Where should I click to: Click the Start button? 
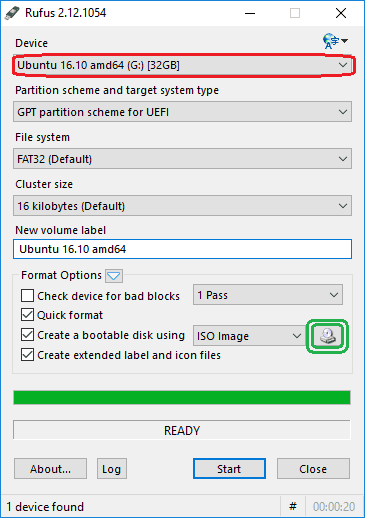tap(229, 469)
